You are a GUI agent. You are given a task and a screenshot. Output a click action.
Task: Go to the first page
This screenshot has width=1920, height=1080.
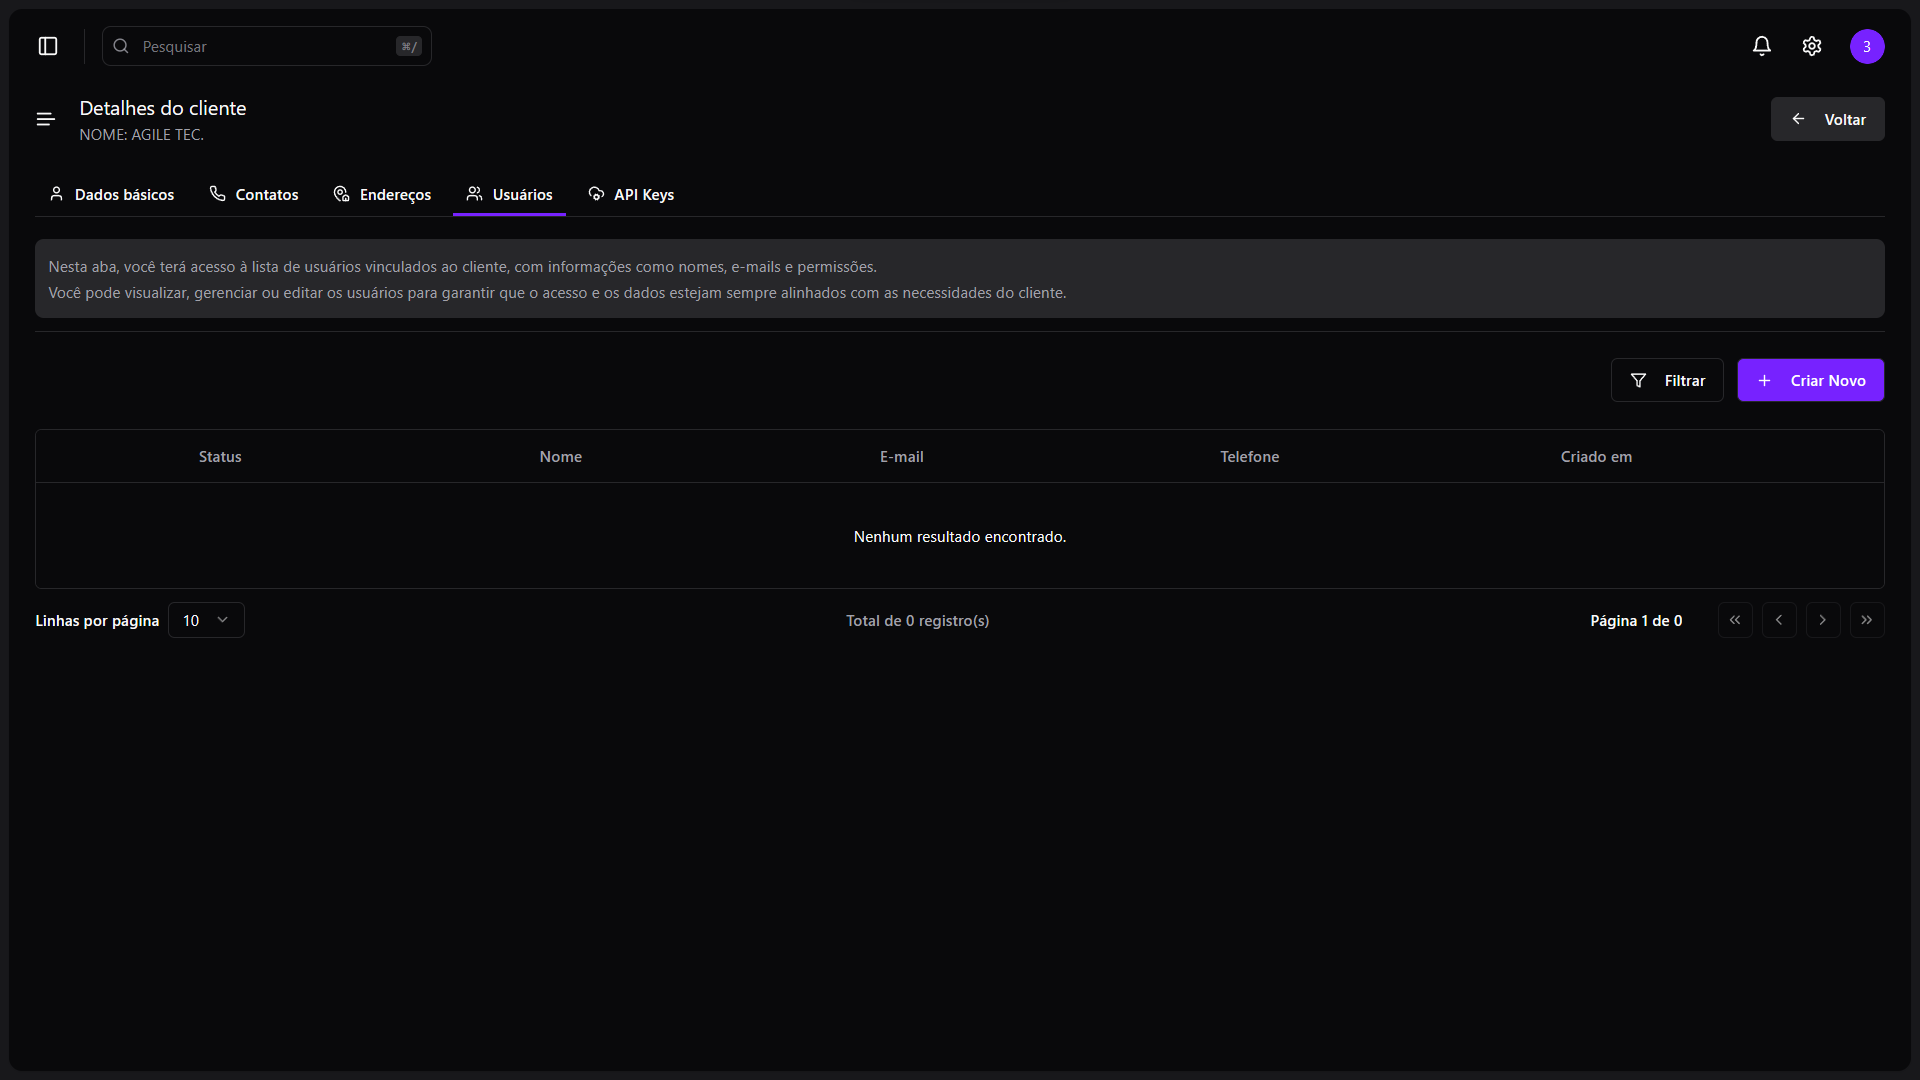pyautogui.click(x=1735, y=620)
